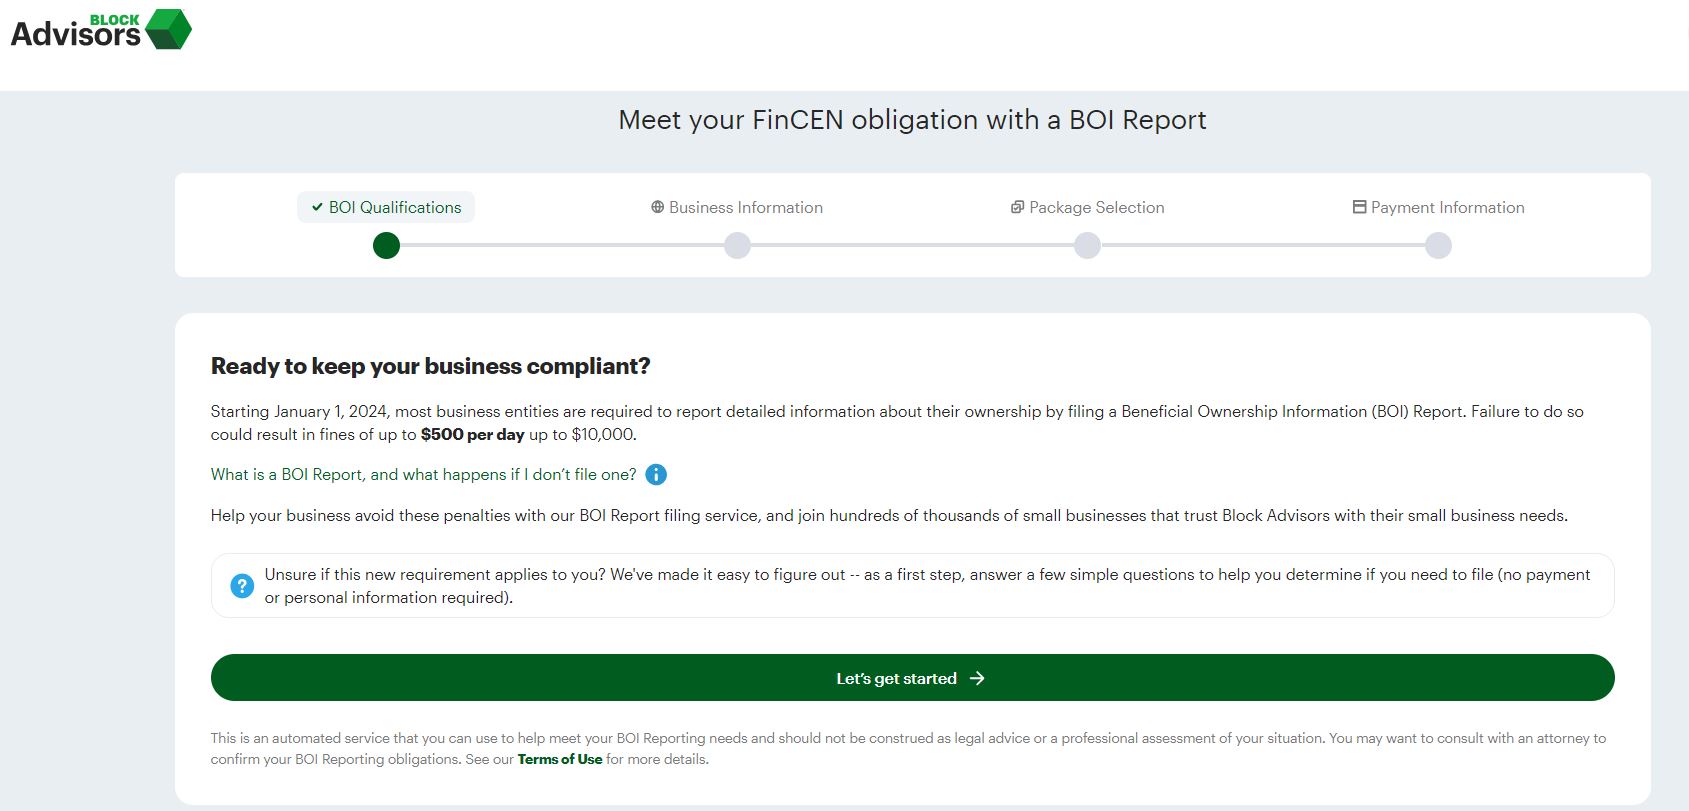
Task: Open the Payment Information step label
Action: click(x=1447, y=207)
